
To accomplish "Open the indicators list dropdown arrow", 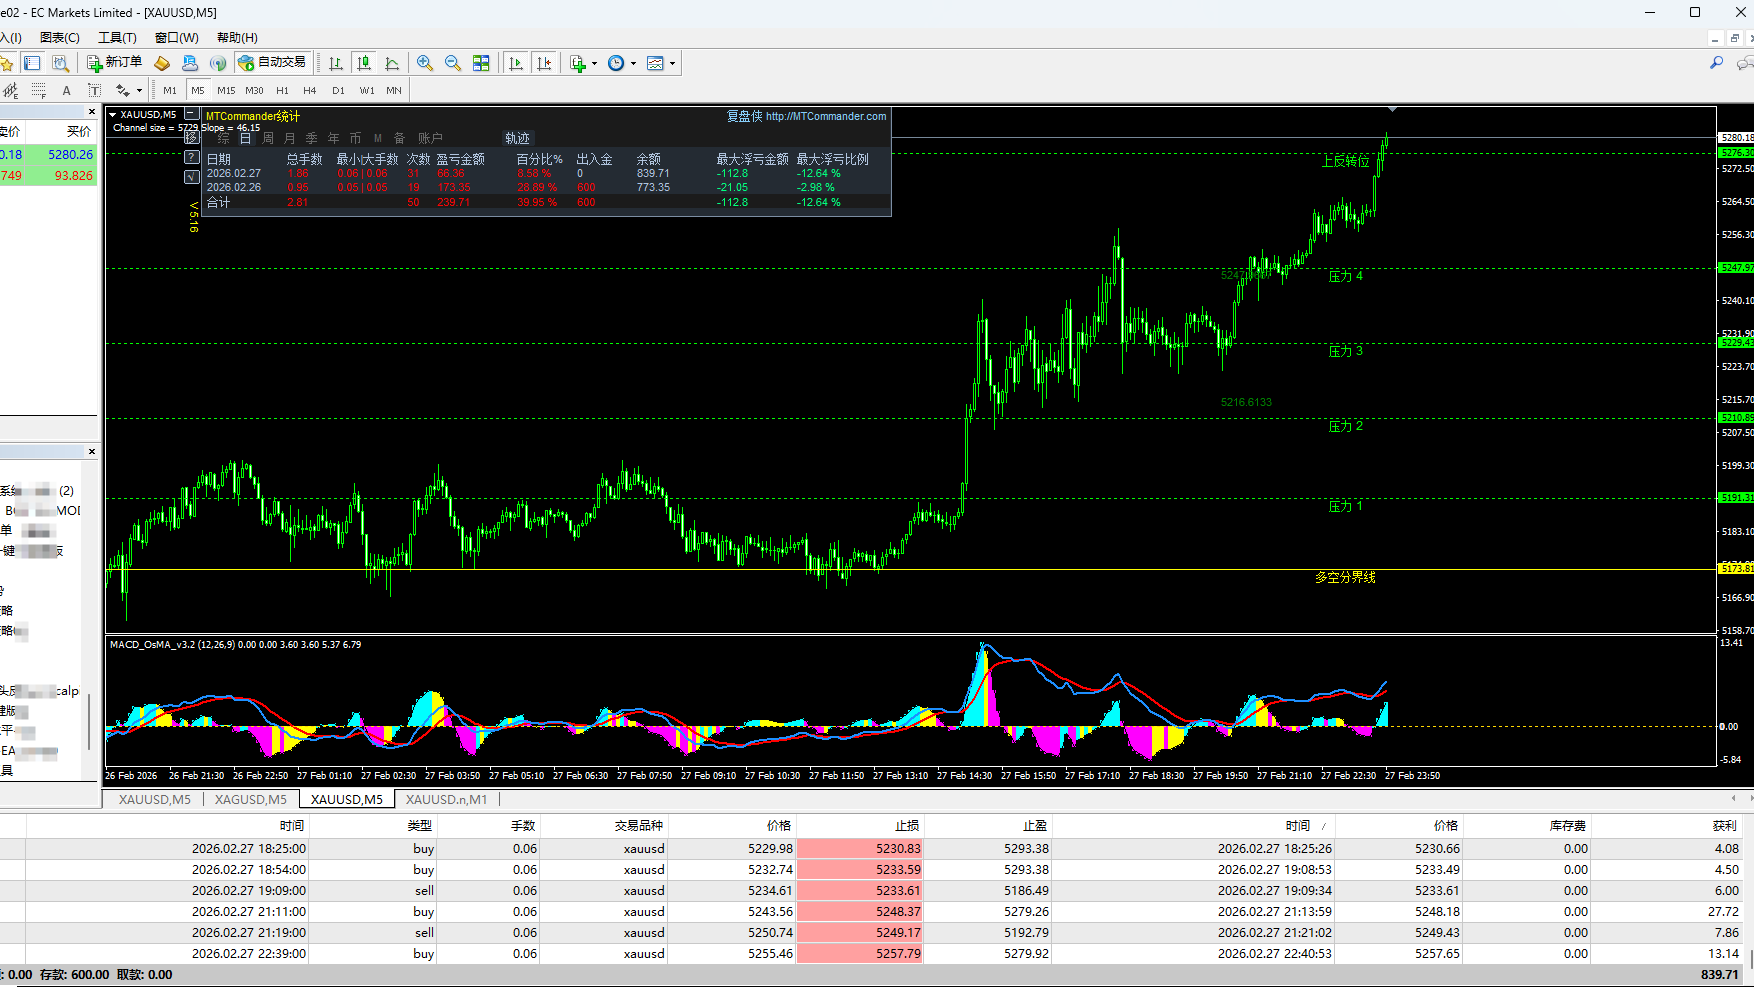I will [x=594, y=63].
